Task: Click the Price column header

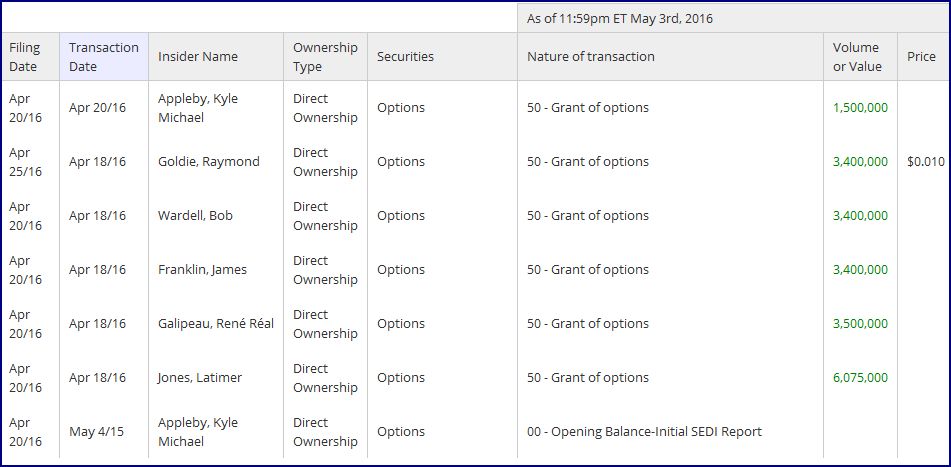Action: point(921,57)
